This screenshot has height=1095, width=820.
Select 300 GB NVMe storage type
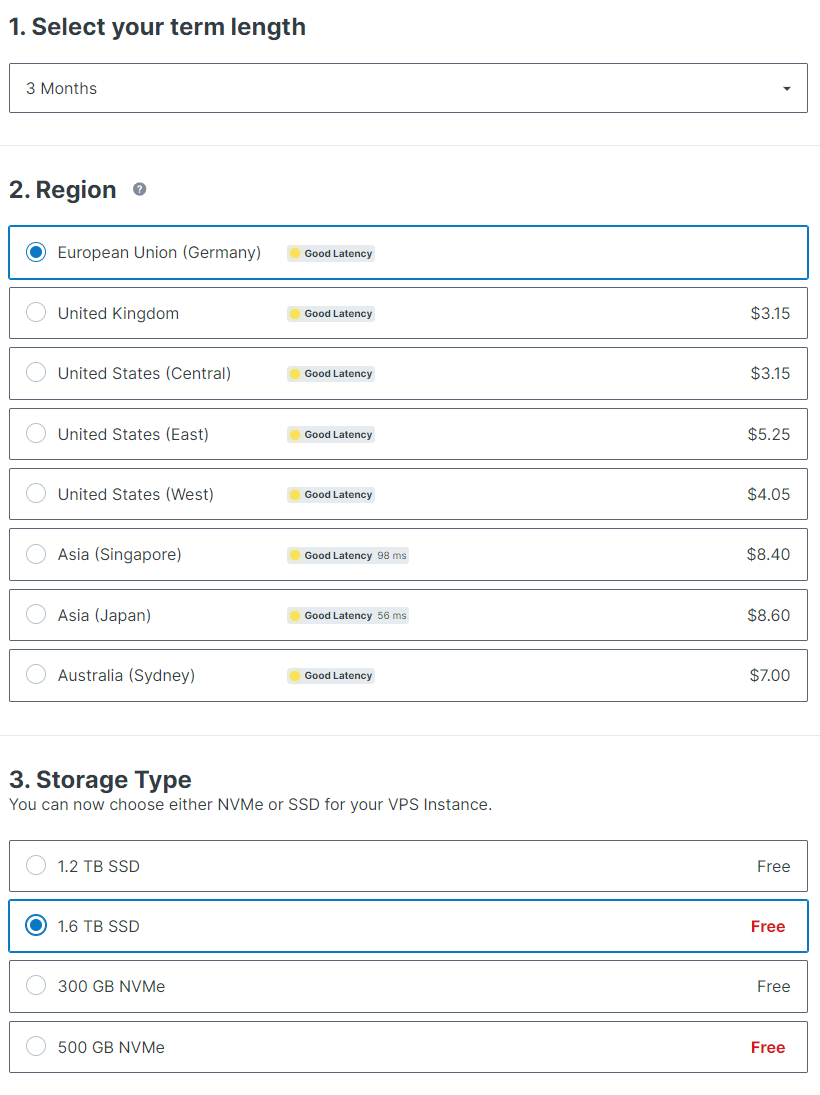(36, 986)
